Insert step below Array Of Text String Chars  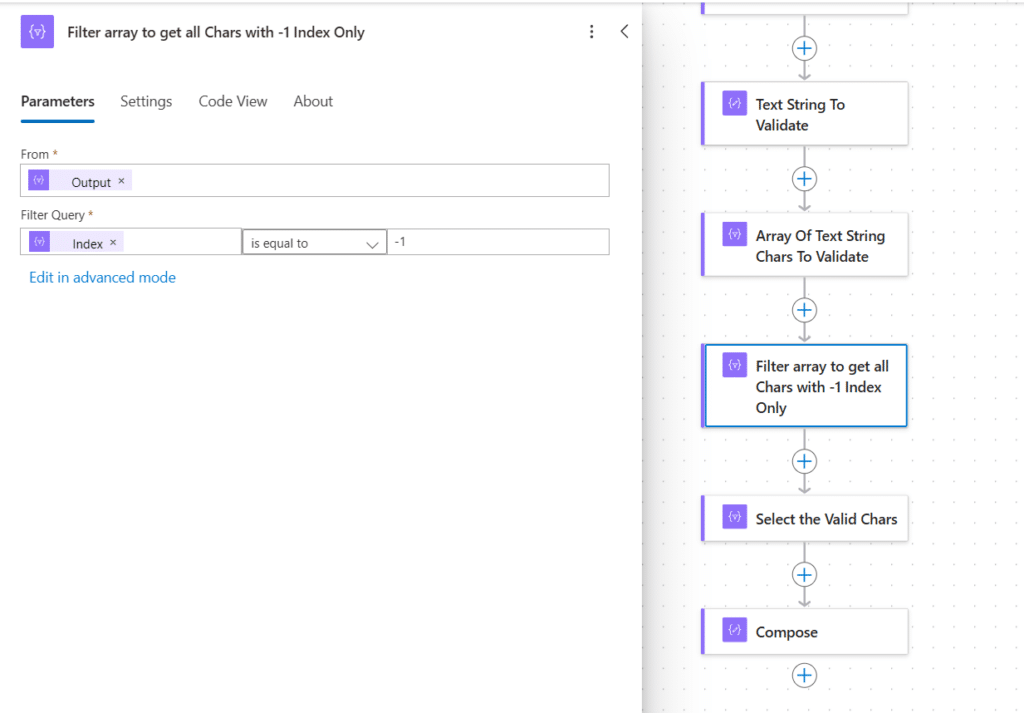pos(804,310)
